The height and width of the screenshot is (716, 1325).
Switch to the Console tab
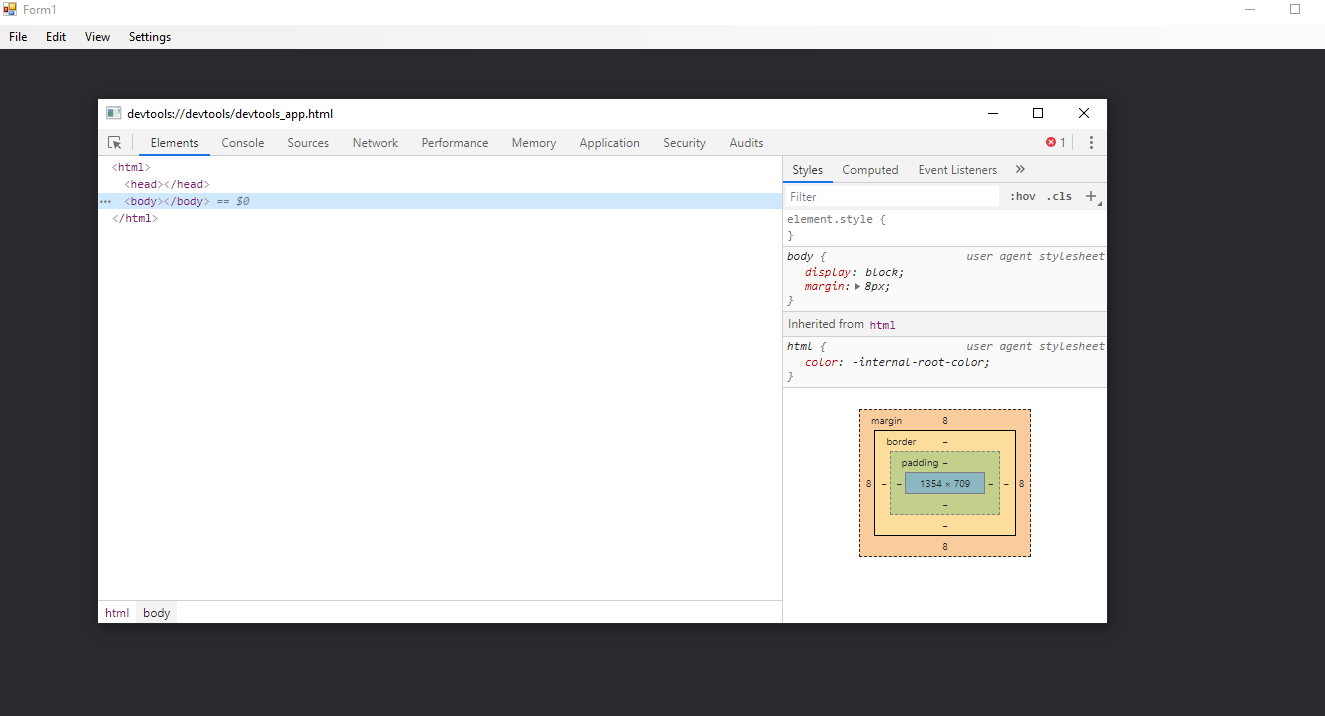point(243,143)
